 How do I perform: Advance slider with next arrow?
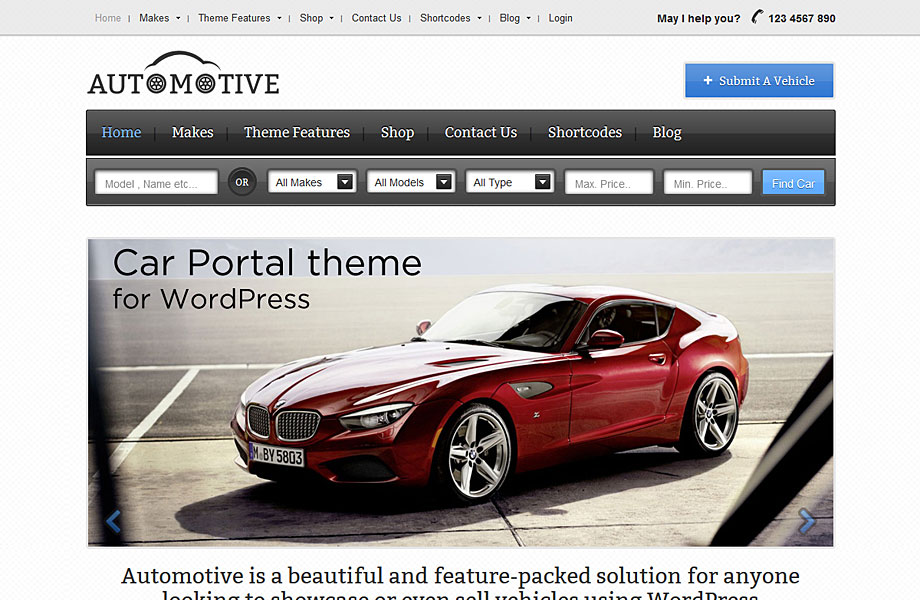(807, 521)
